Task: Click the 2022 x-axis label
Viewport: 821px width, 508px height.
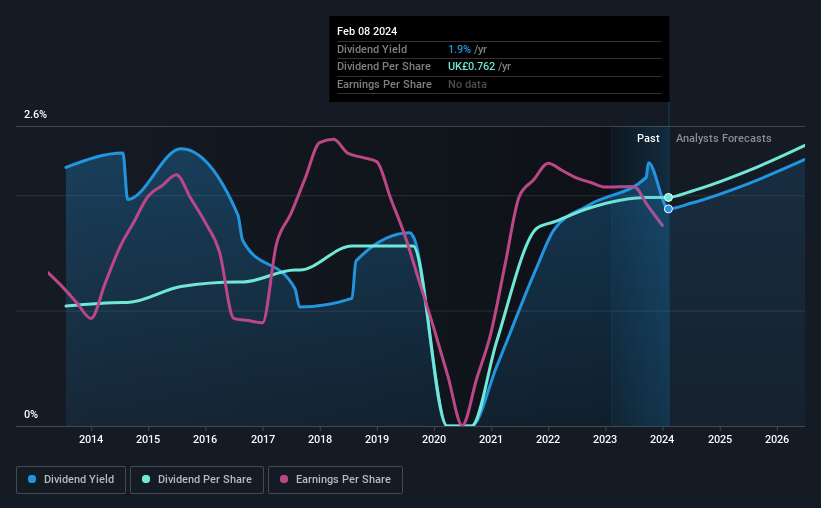Action: click(x=548, y=439)
